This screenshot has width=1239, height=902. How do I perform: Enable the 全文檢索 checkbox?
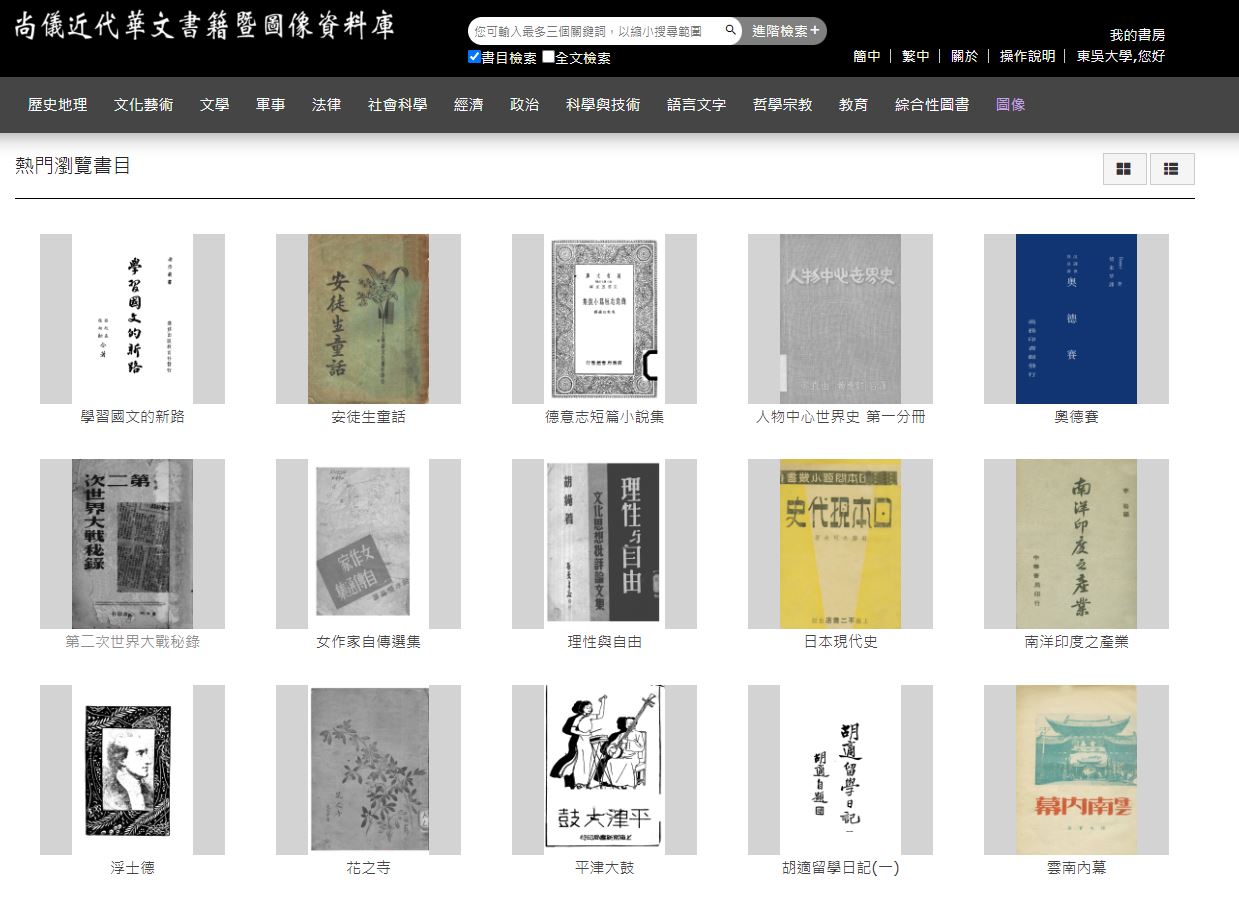[x=548, y=57]
